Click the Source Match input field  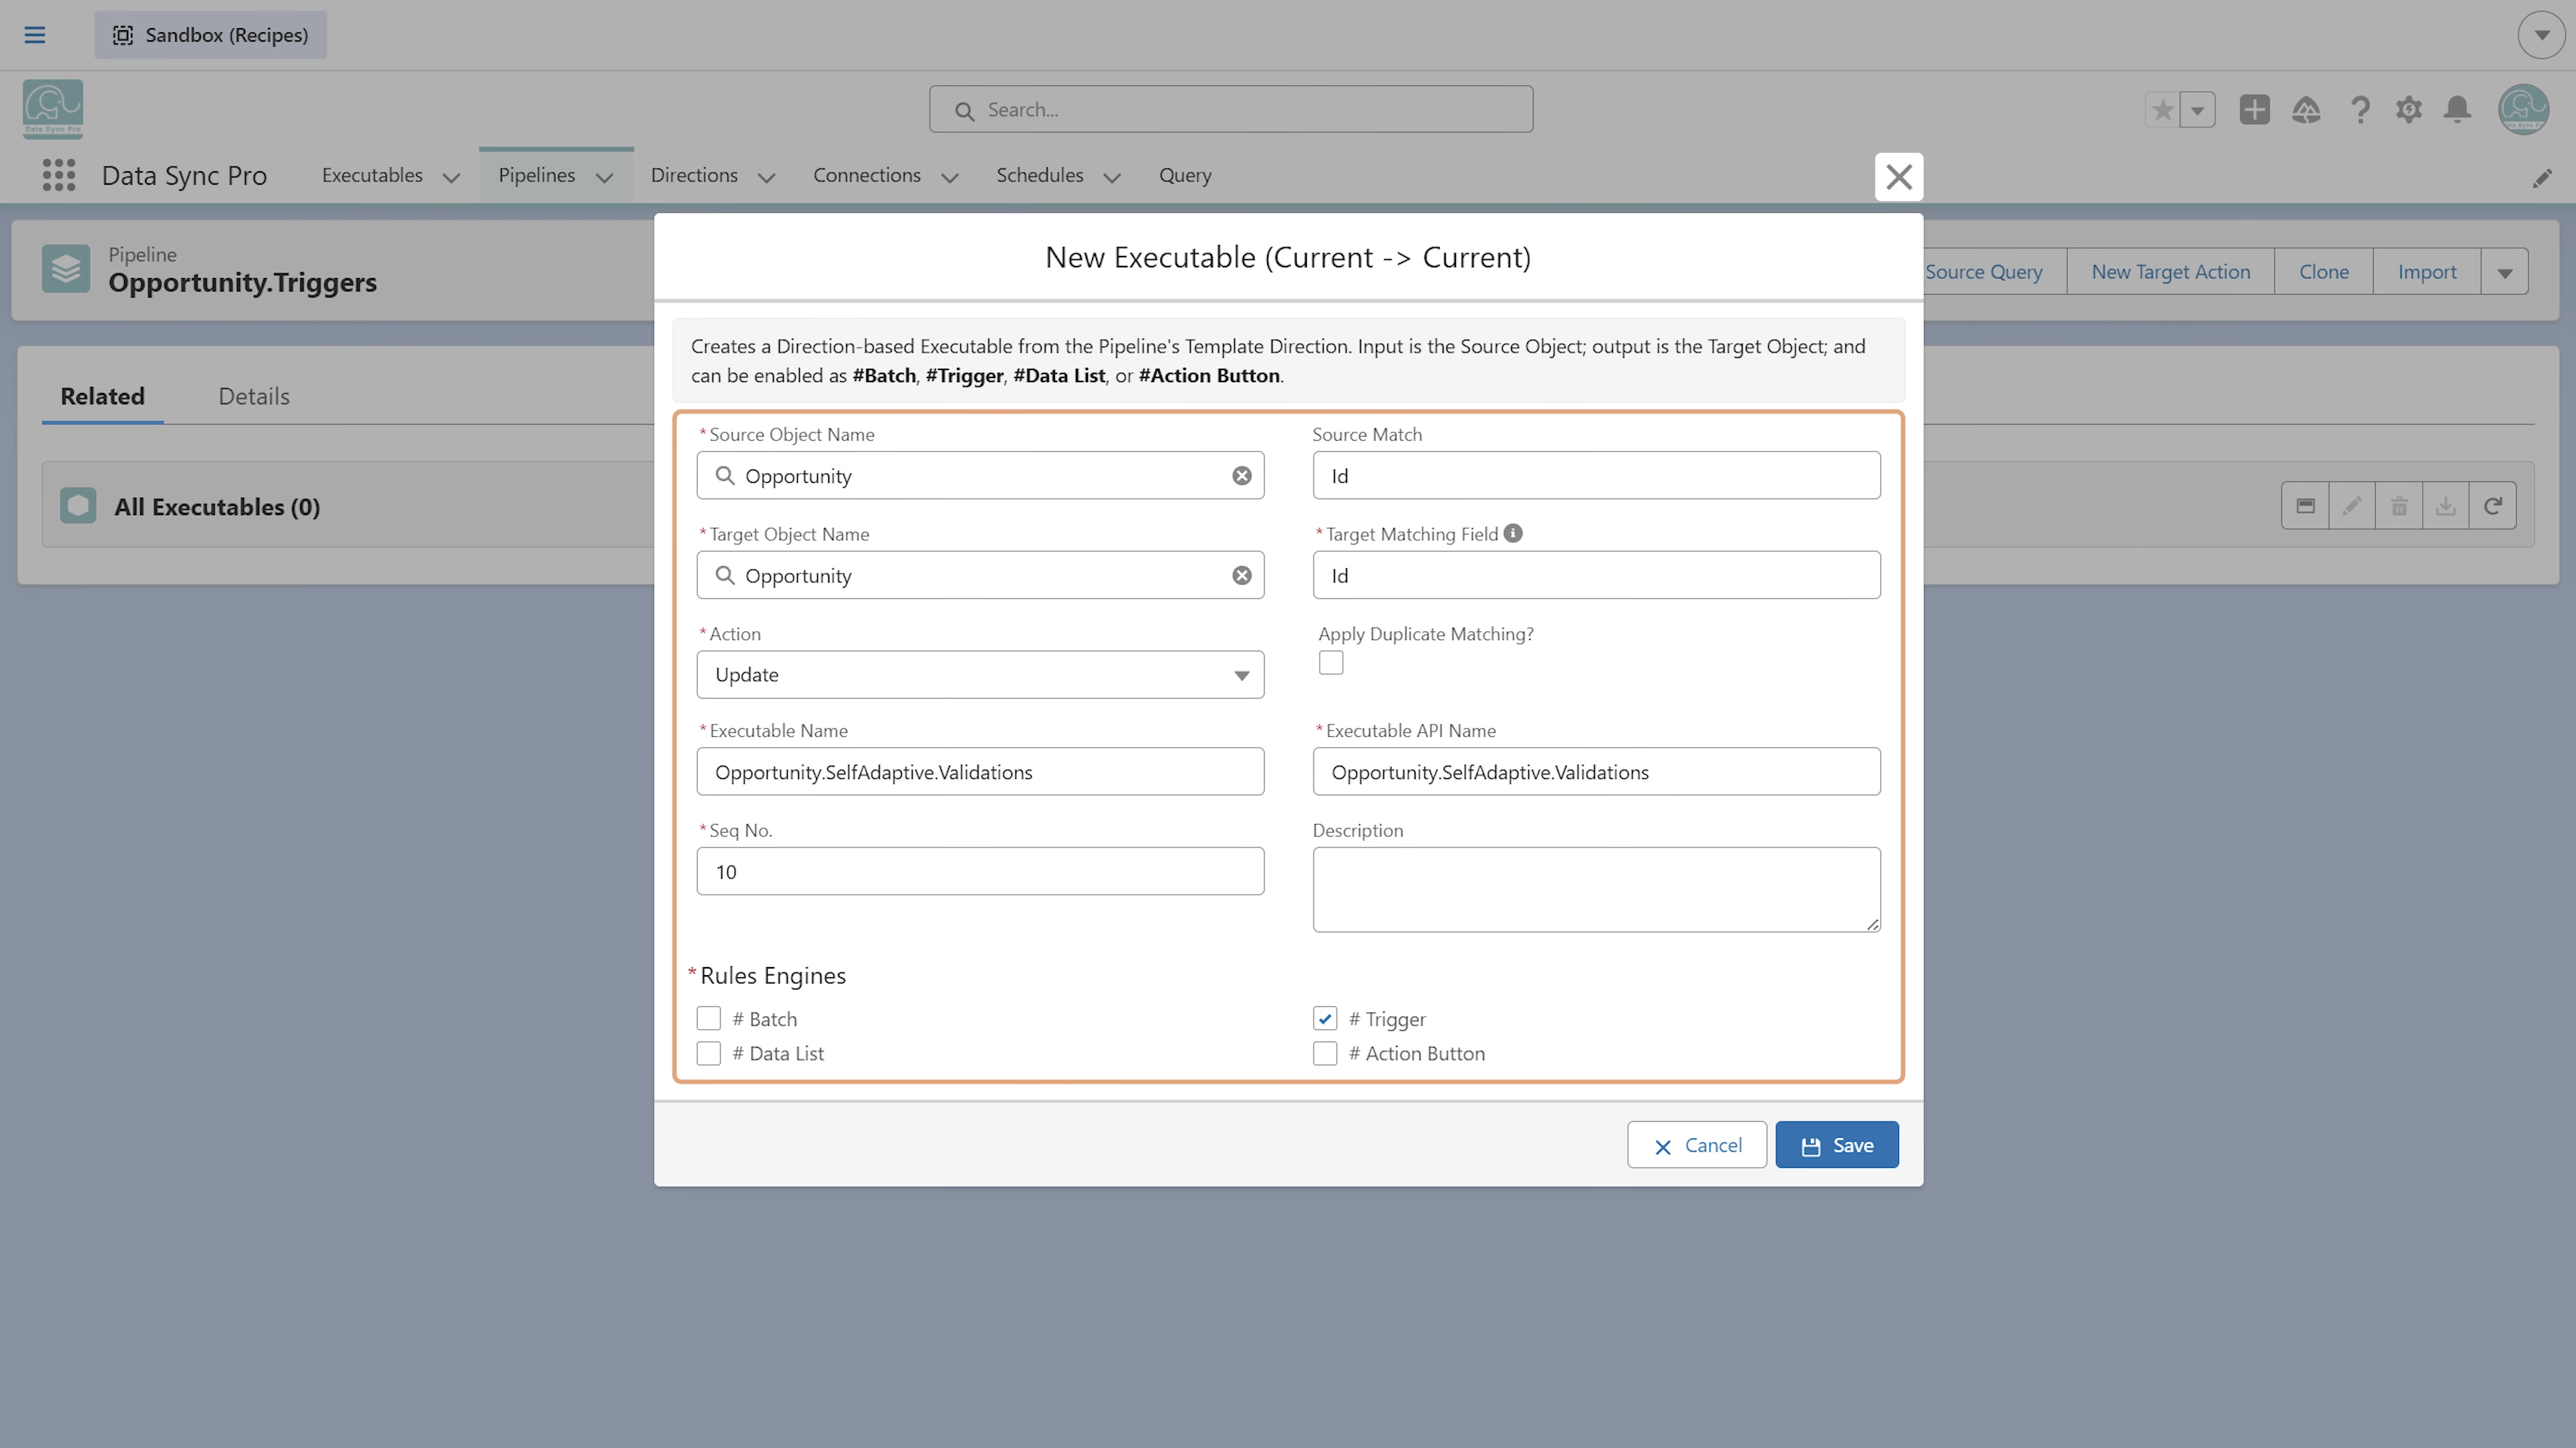[1596, 476]
